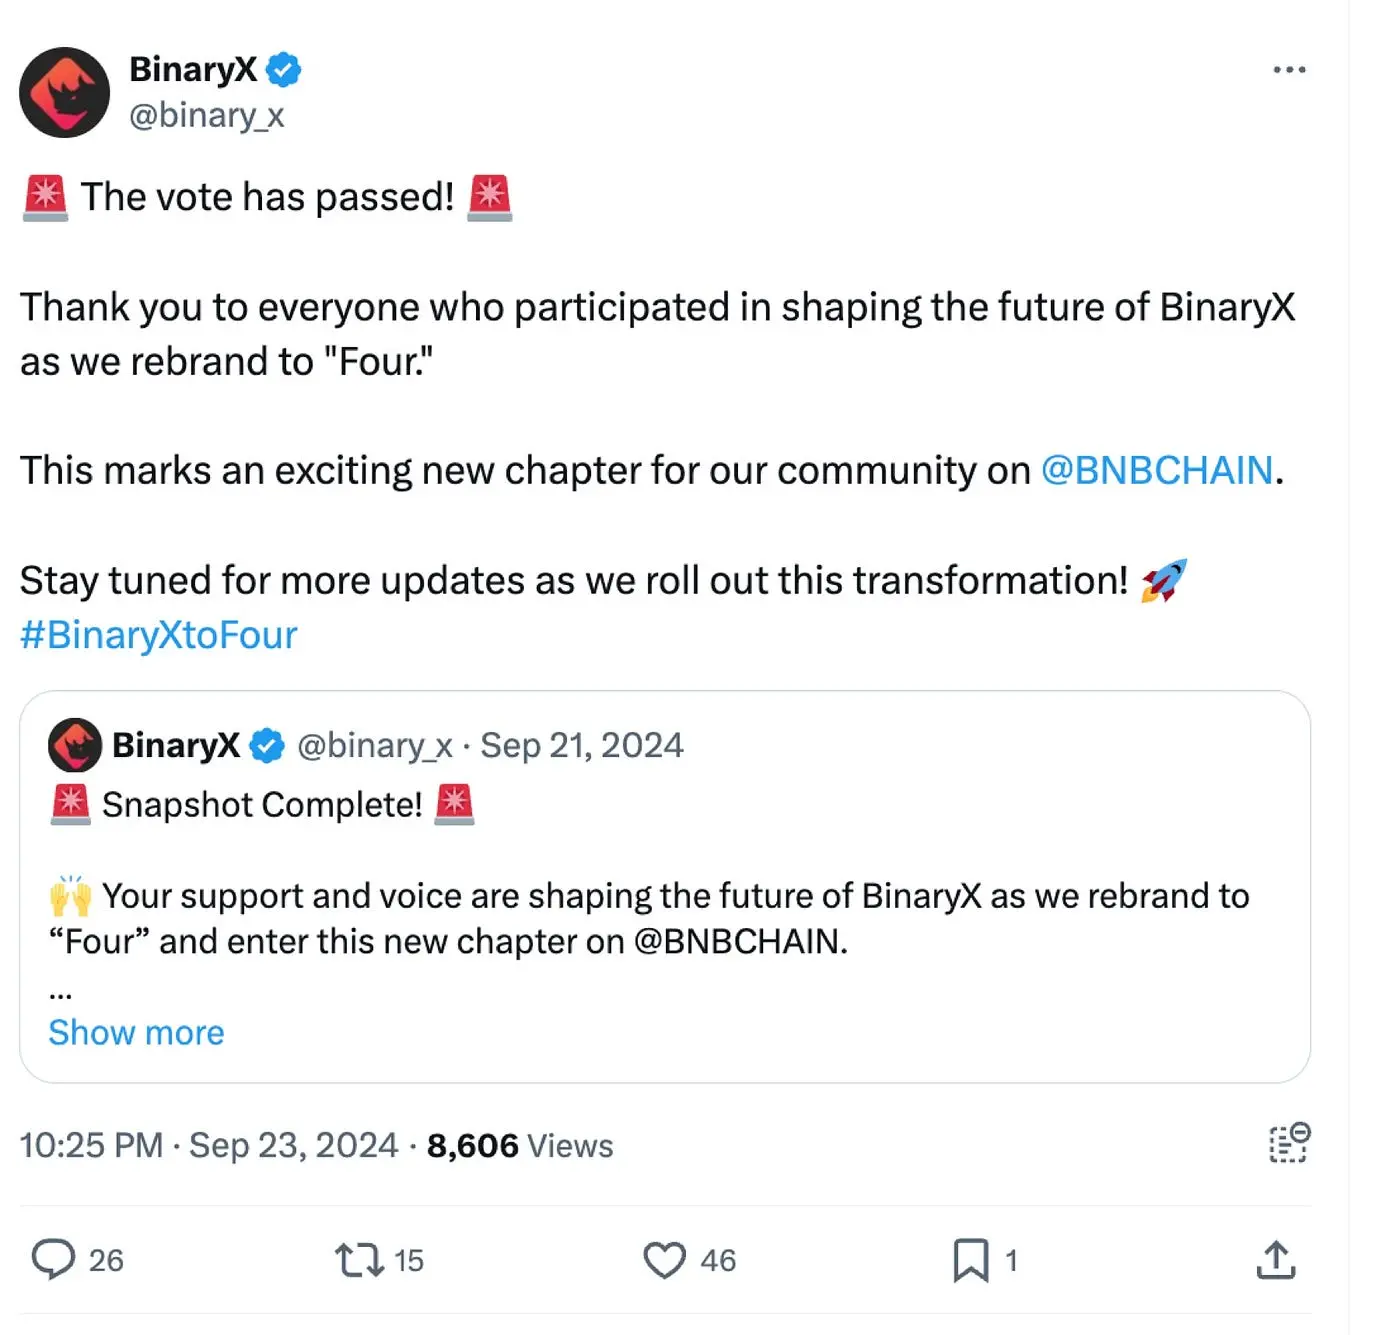1400x1335 pixels.
Task: Click the BinaryX profile avatar
Action: coord(65,92)
